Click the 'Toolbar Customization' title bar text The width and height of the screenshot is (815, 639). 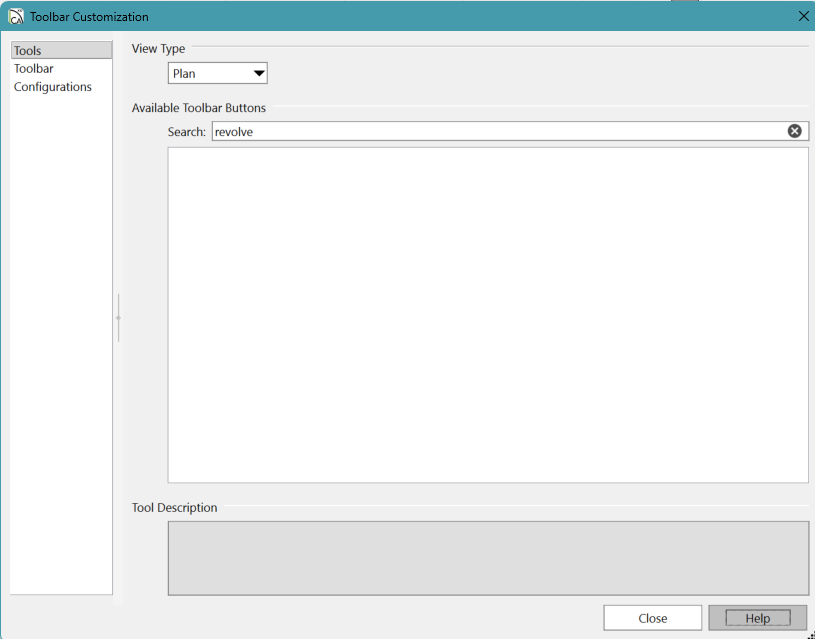(x=89, y=16)
